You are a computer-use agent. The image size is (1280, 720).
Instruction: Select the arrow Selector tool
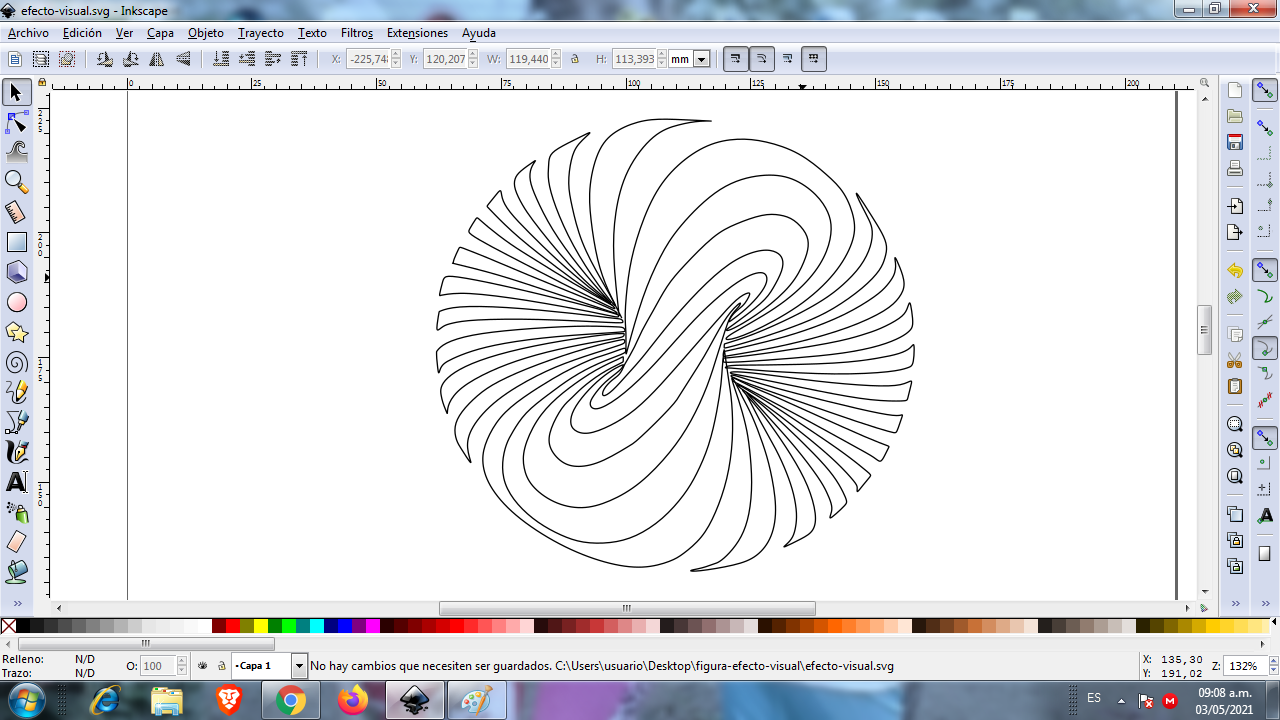(16, 92)
